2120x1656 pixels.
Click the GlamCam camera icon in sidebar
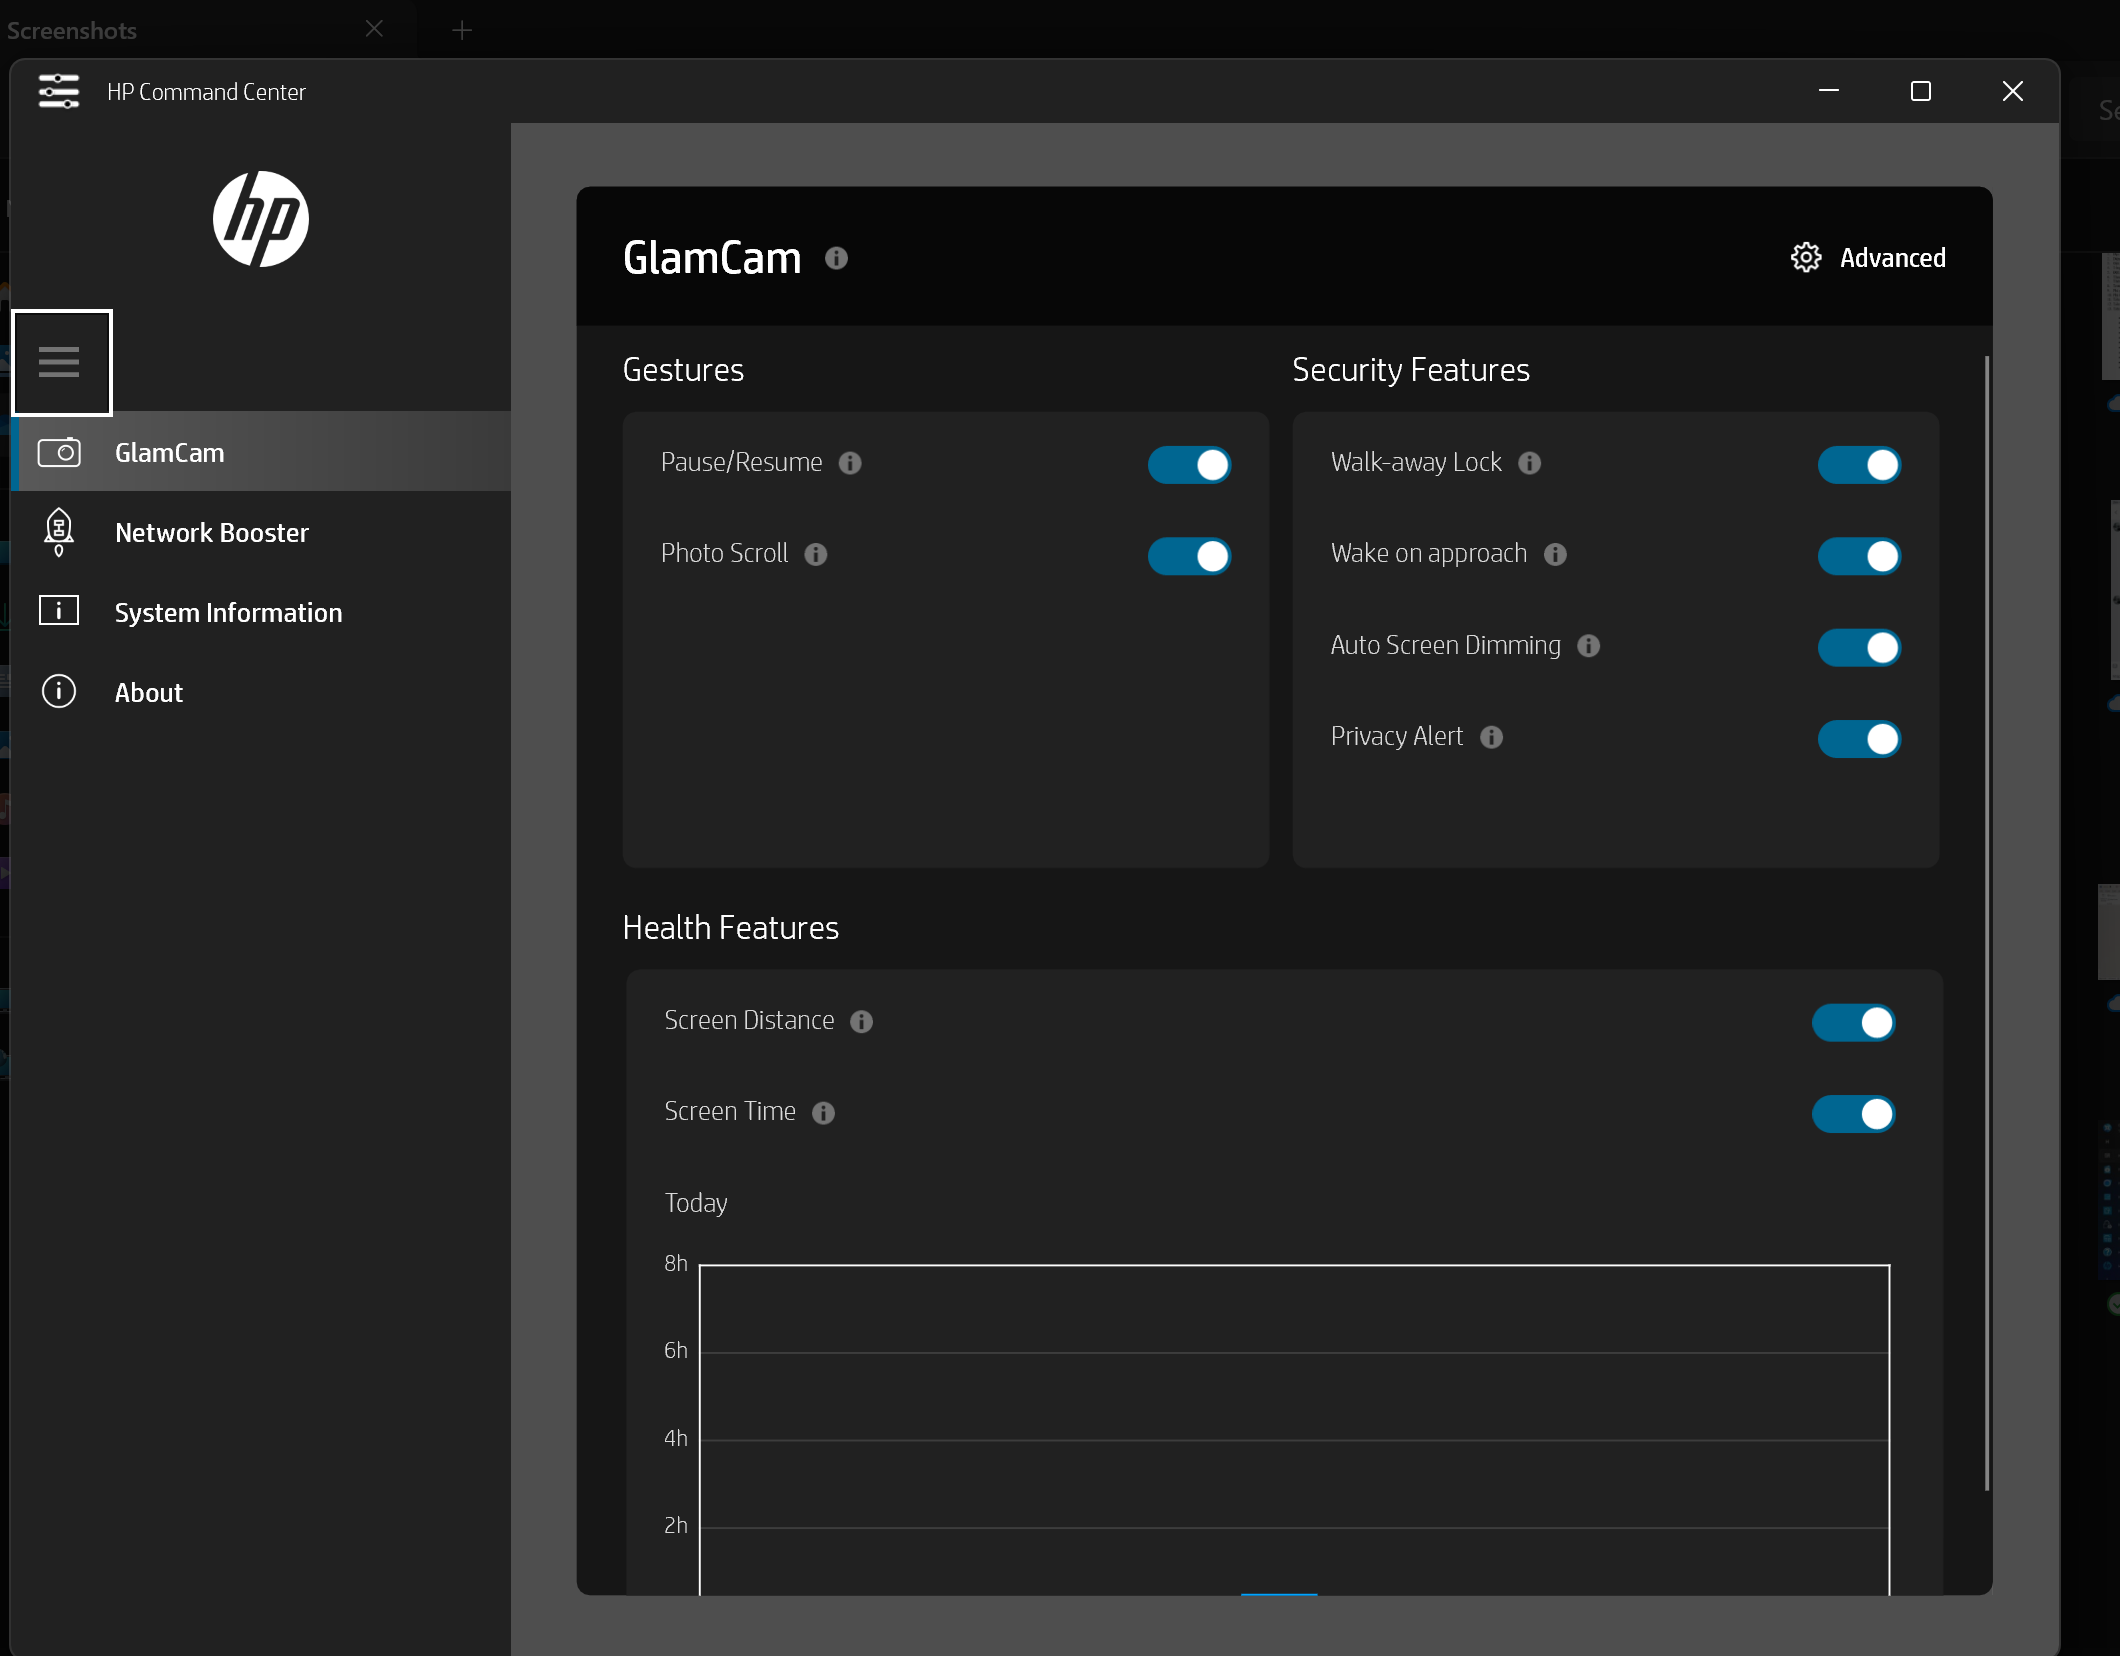pyautogui.click(x=59, y=452)
